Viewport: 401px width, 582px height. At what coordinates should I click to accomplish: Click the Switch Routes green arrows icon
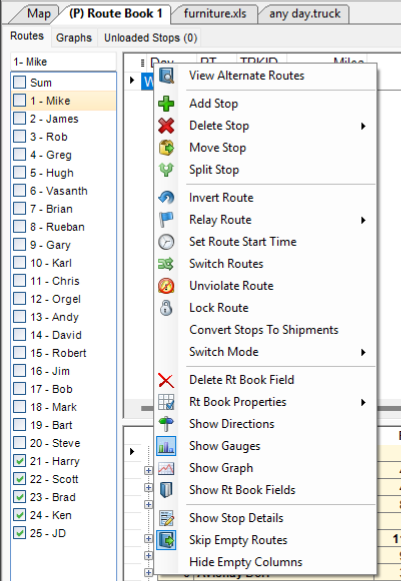pos(166,264)
